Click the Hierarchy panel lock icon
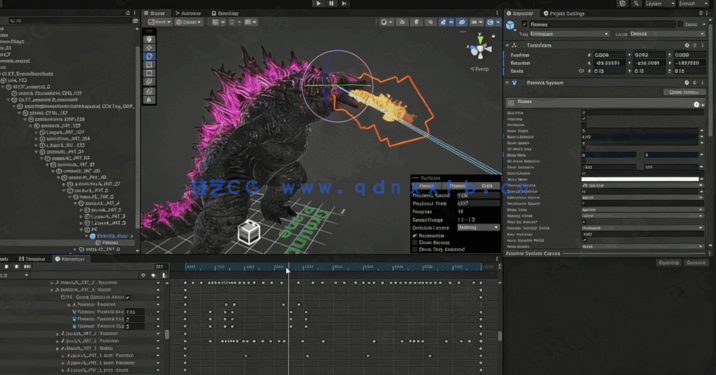Image resolution: width=716 pixels, height=375 pixels. [x=127, y=13]
